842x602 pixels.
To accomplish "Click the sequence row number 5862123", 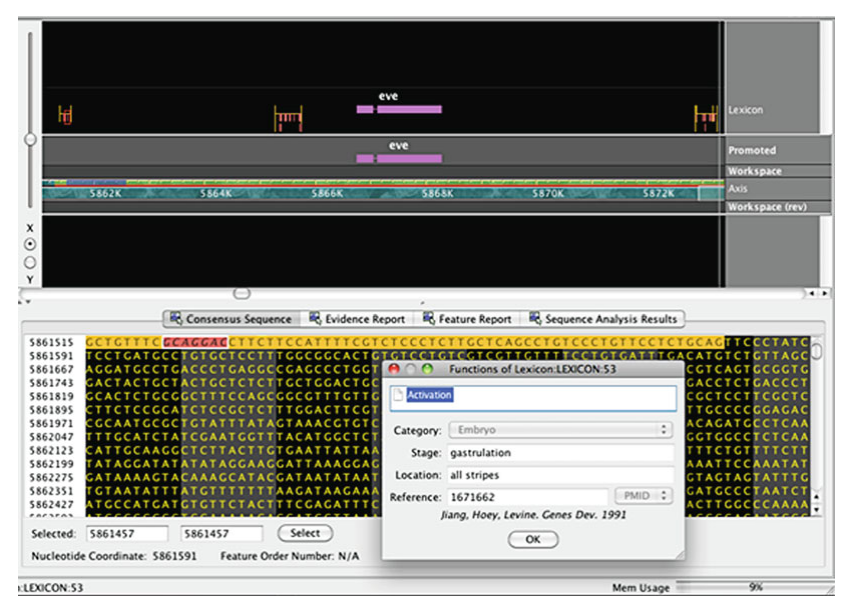I will click(51, 451).
